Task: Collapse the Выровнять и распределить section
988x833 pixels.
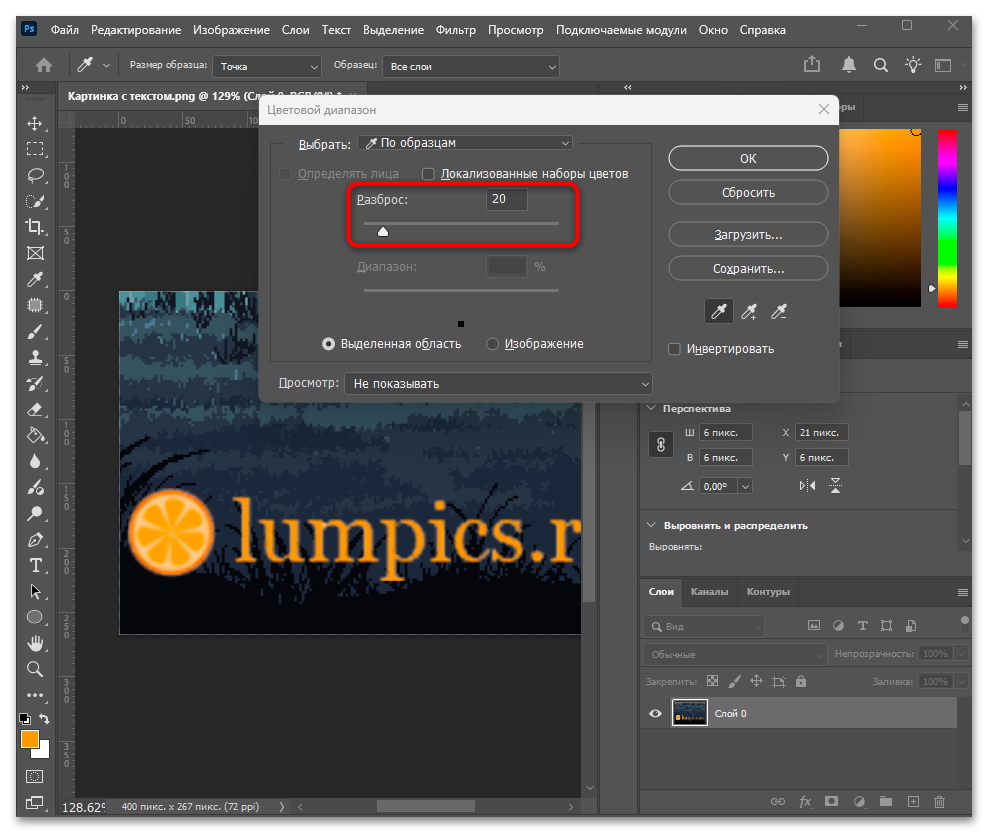Action: [x=652, y=526]
